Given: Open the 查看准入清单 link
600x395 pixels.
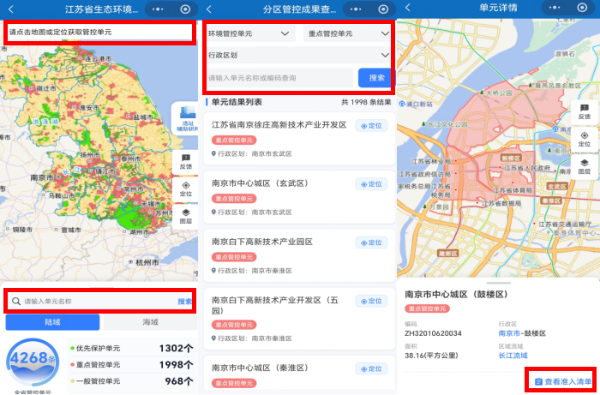Looking at the screenshot, I should (562, 381).
